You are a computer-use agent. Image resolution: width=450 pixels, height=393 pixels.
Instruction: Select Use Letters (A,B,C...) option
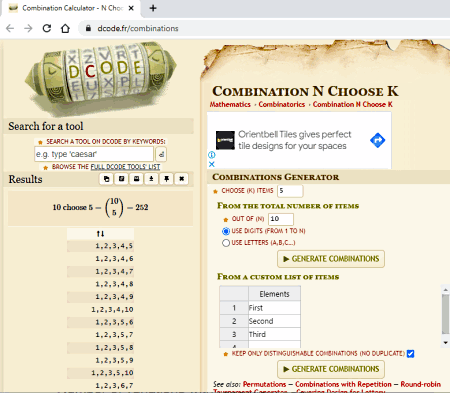tap(226, 243)
